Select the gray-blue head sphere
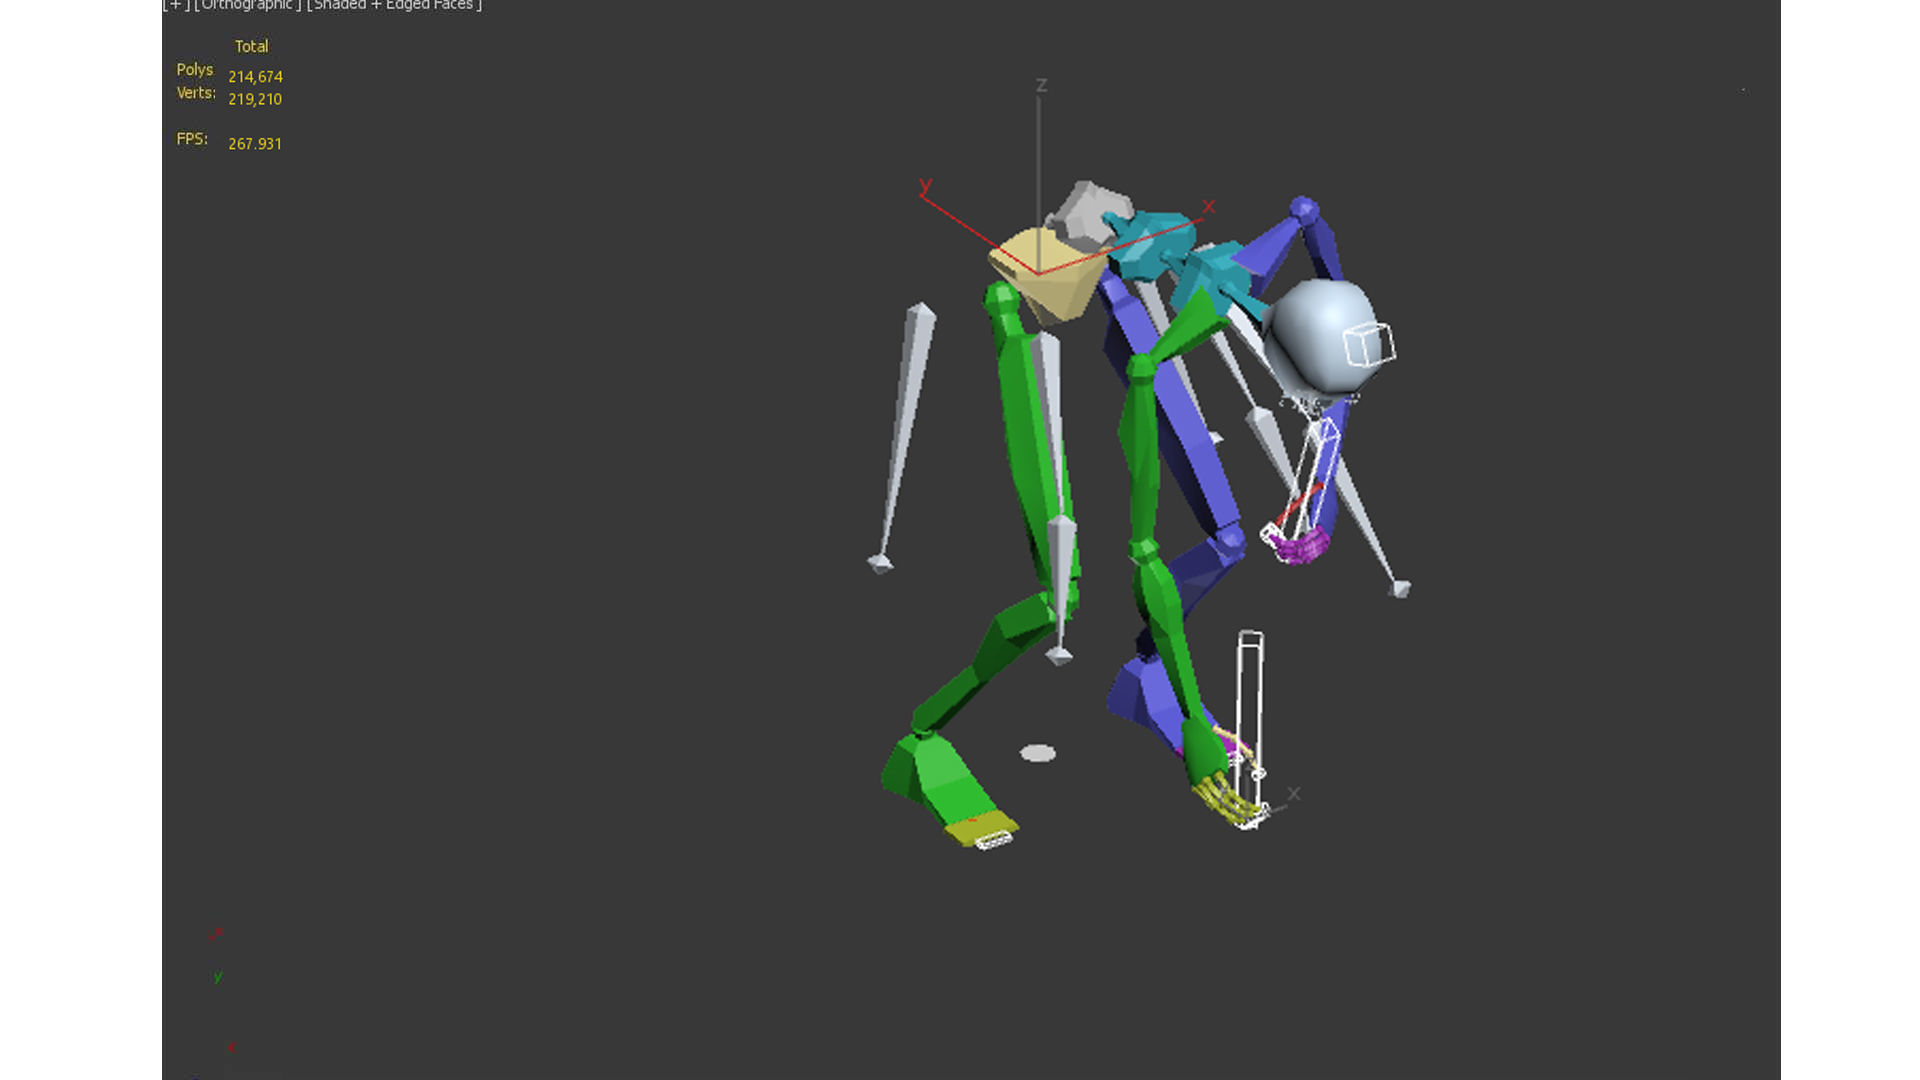The image size is (1920, 1080). pyautogui.click(x=1315, y=335)
